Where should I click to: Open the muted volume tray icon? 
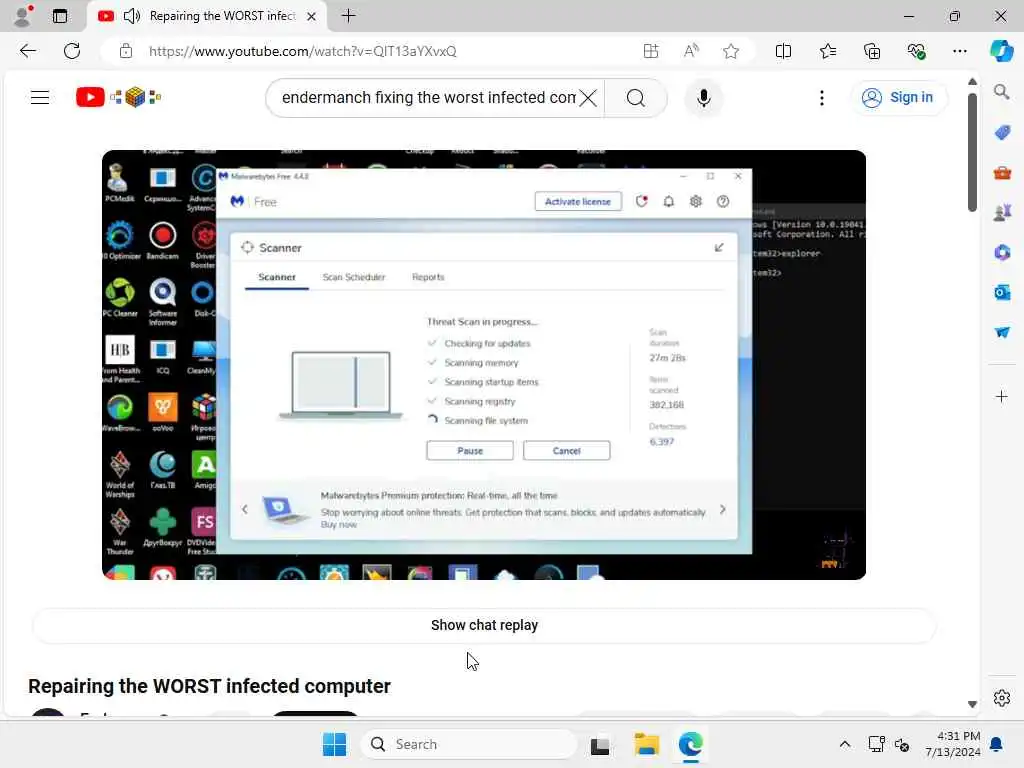[x=902, y=744]
